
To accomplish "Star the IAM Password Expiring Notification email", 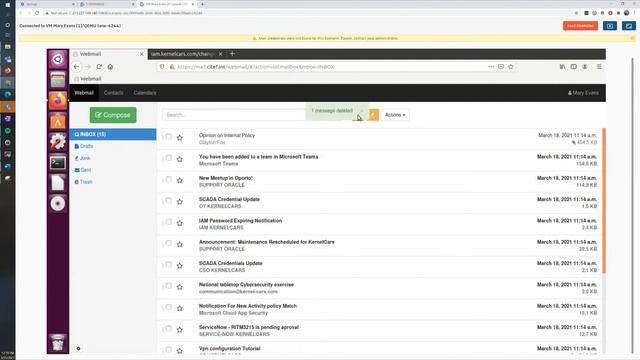I will tap(180, 223).
